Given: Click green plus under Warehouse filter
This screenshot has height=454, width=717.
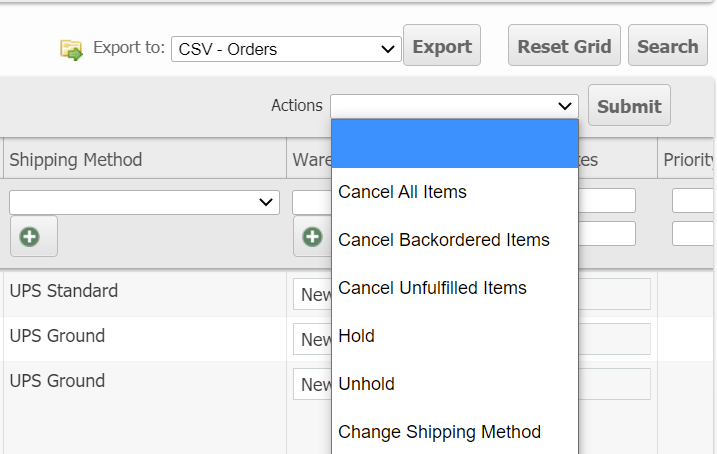Looking at the screenshot, I should [312, 237].
